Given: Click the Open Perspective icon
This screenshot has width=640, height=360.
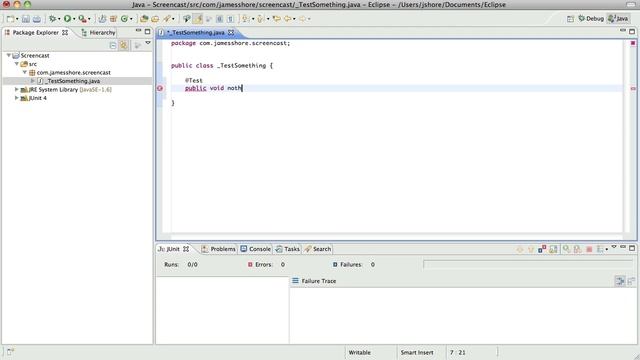Looking at the screenshot, I should point(570,19).
